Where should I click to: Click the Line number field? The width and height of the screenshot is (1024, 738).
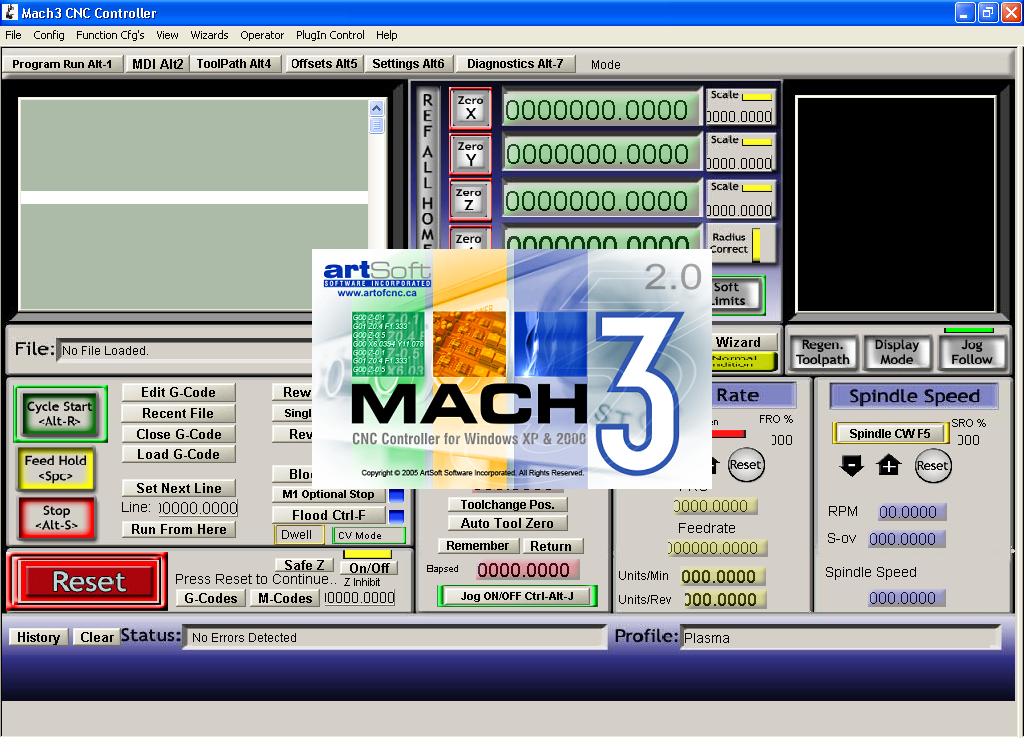click(x=199, y=508)
